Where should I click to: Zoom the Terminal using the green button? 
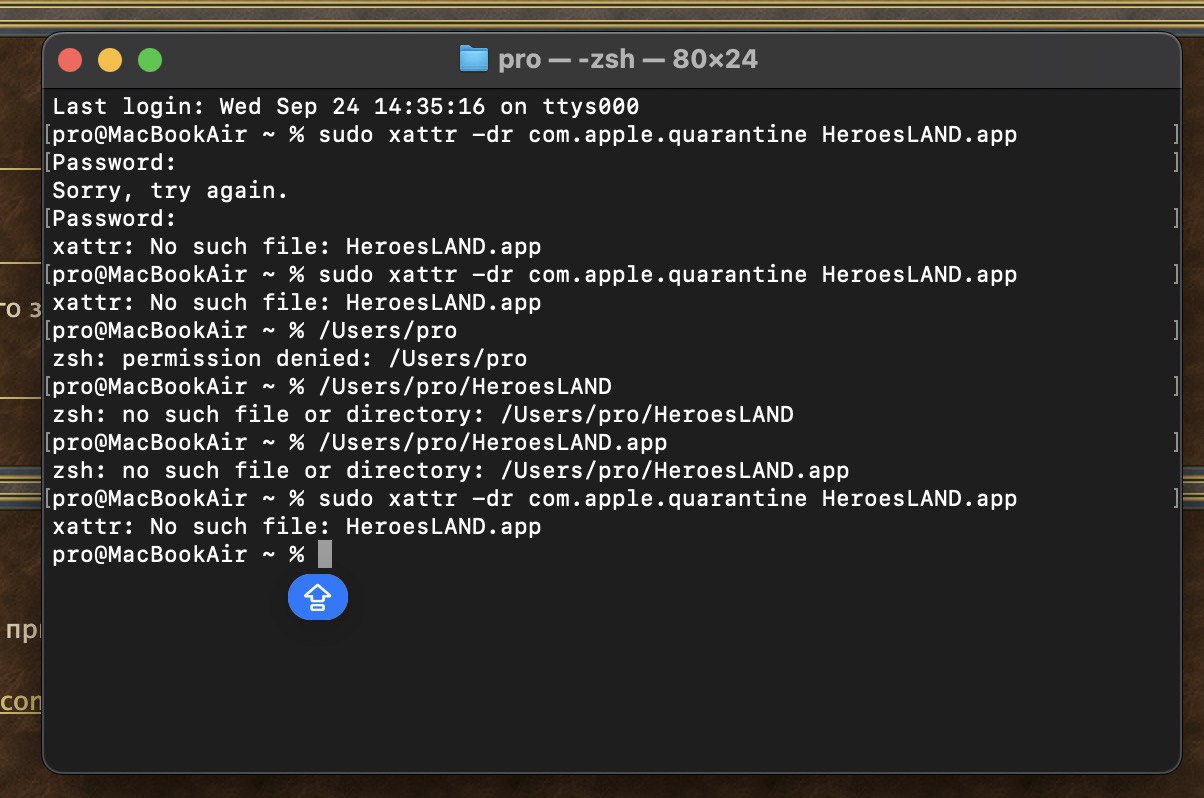point(150,60)
